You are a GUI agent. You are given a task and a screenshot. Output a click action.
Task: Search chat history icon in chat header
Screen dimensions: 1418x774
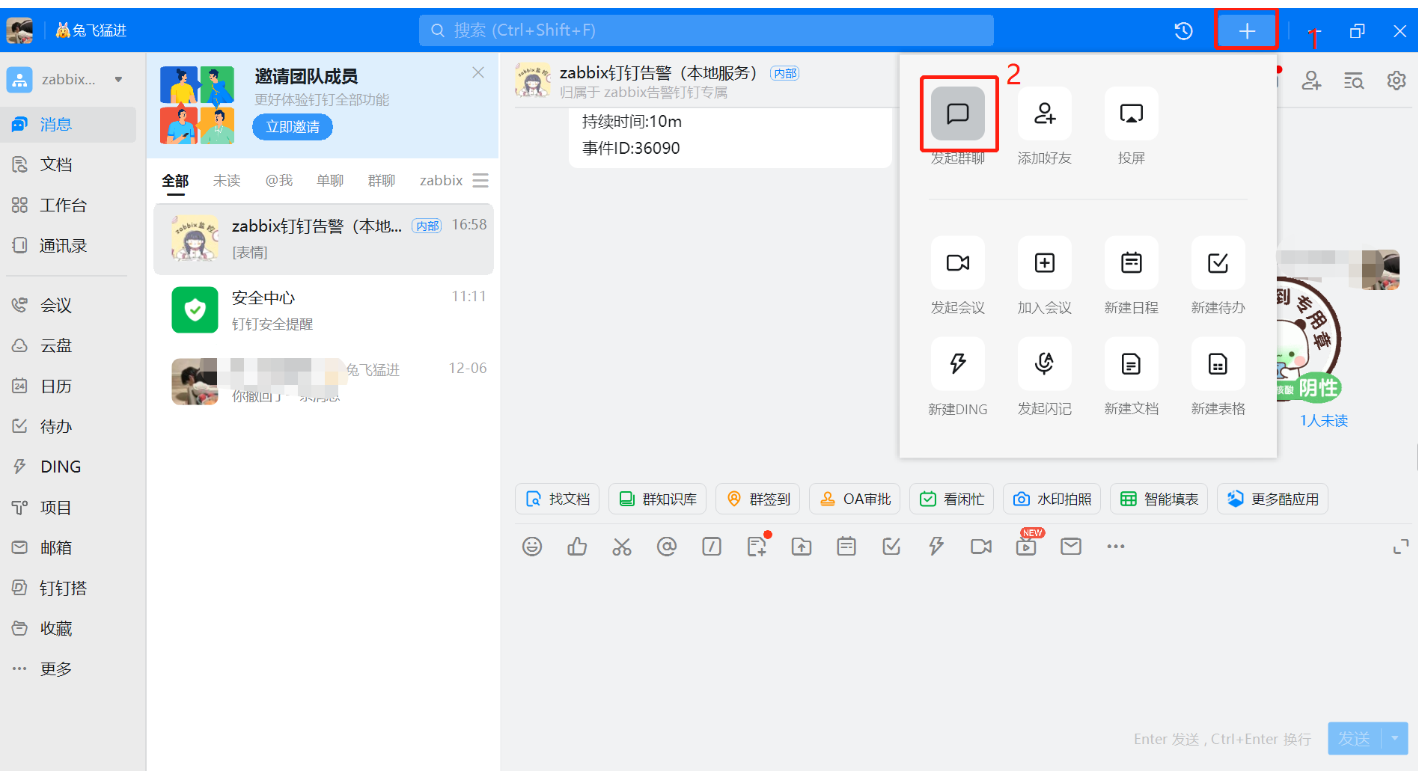pos(1354,81)
